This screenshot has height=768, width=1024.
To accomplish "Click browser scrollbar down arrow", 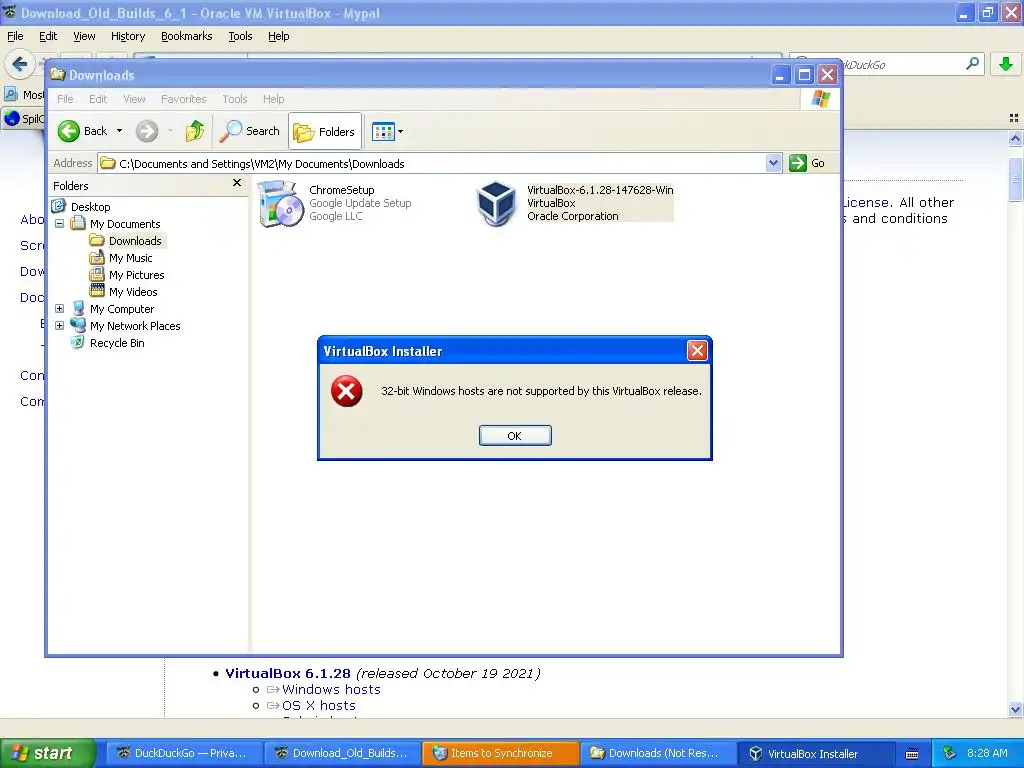I will pyautogui.click(x=1016, y=709).
